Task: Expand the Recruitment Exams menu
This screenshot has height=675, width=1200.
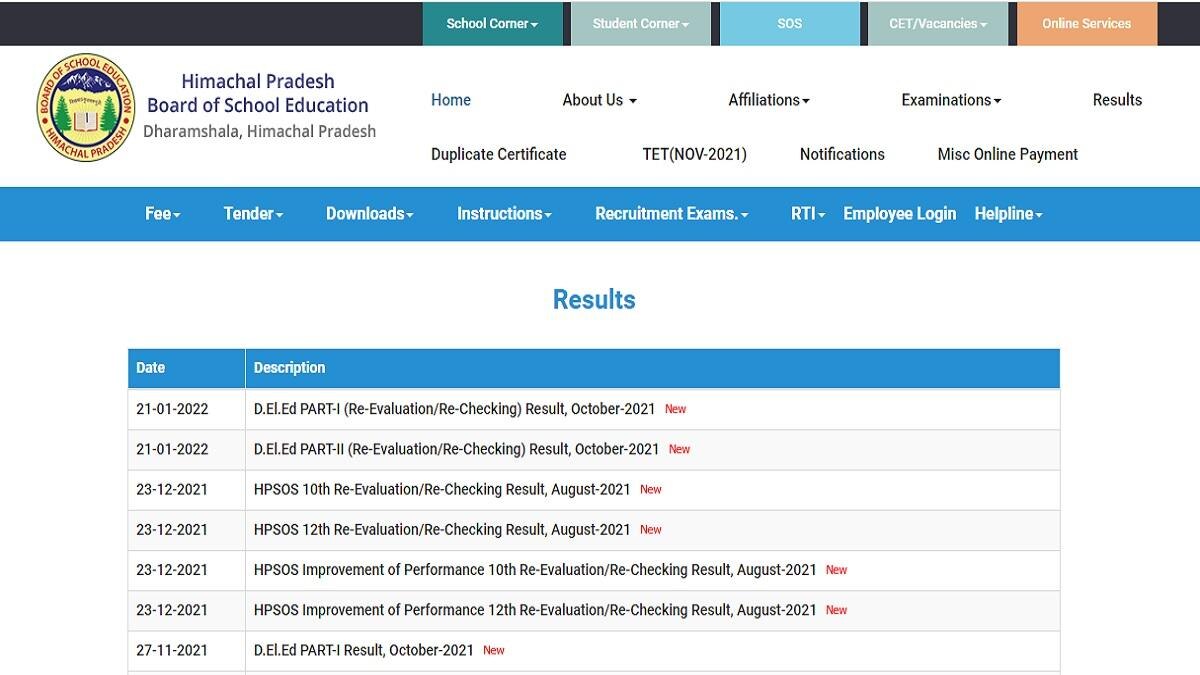Action: point(670,213)
